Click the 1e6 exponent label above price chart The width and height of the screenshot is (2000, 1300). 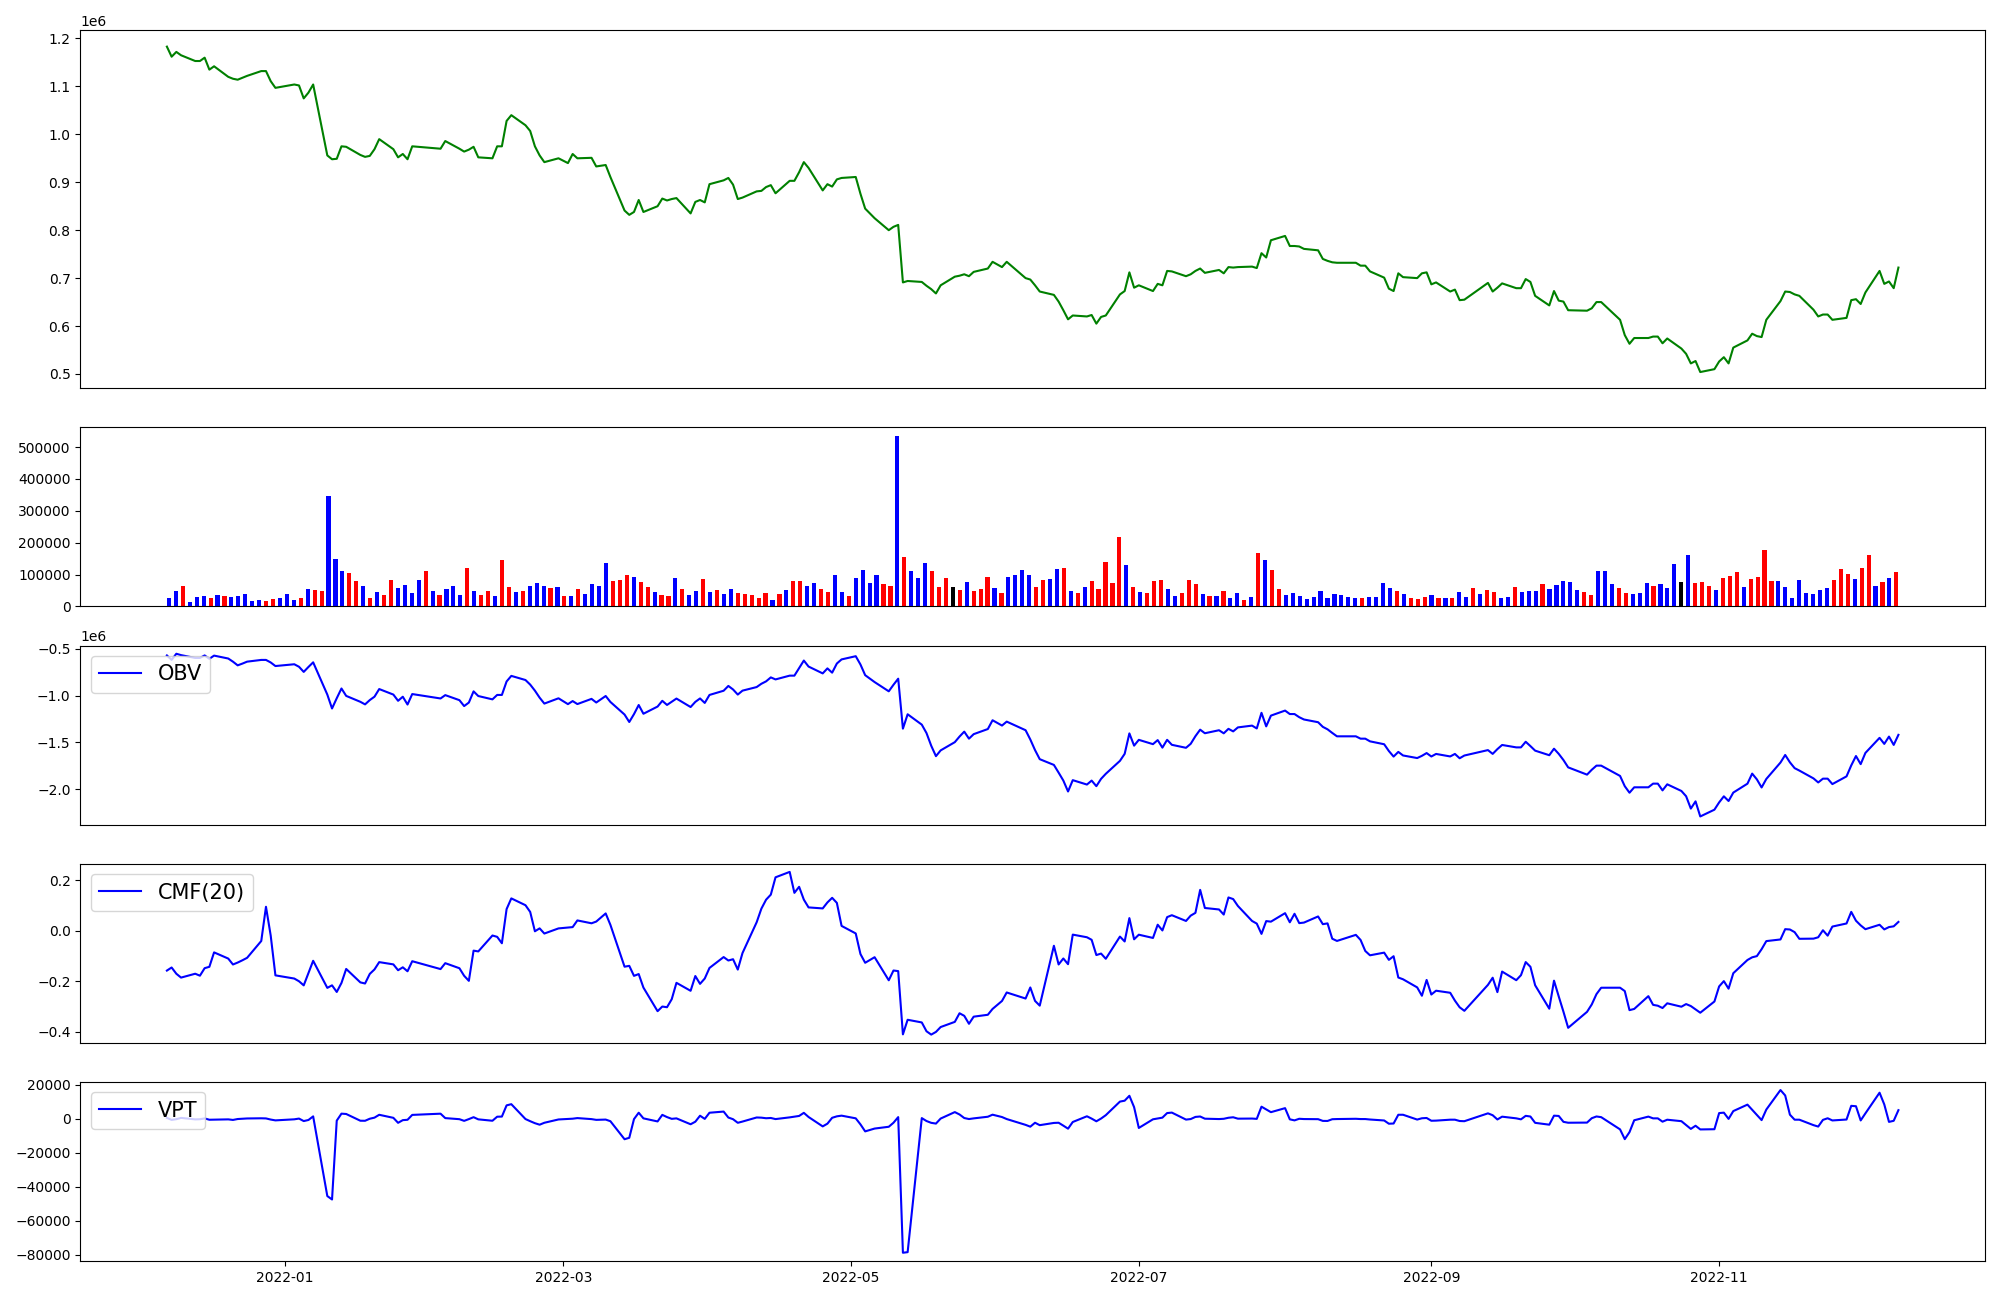[93, 21]
